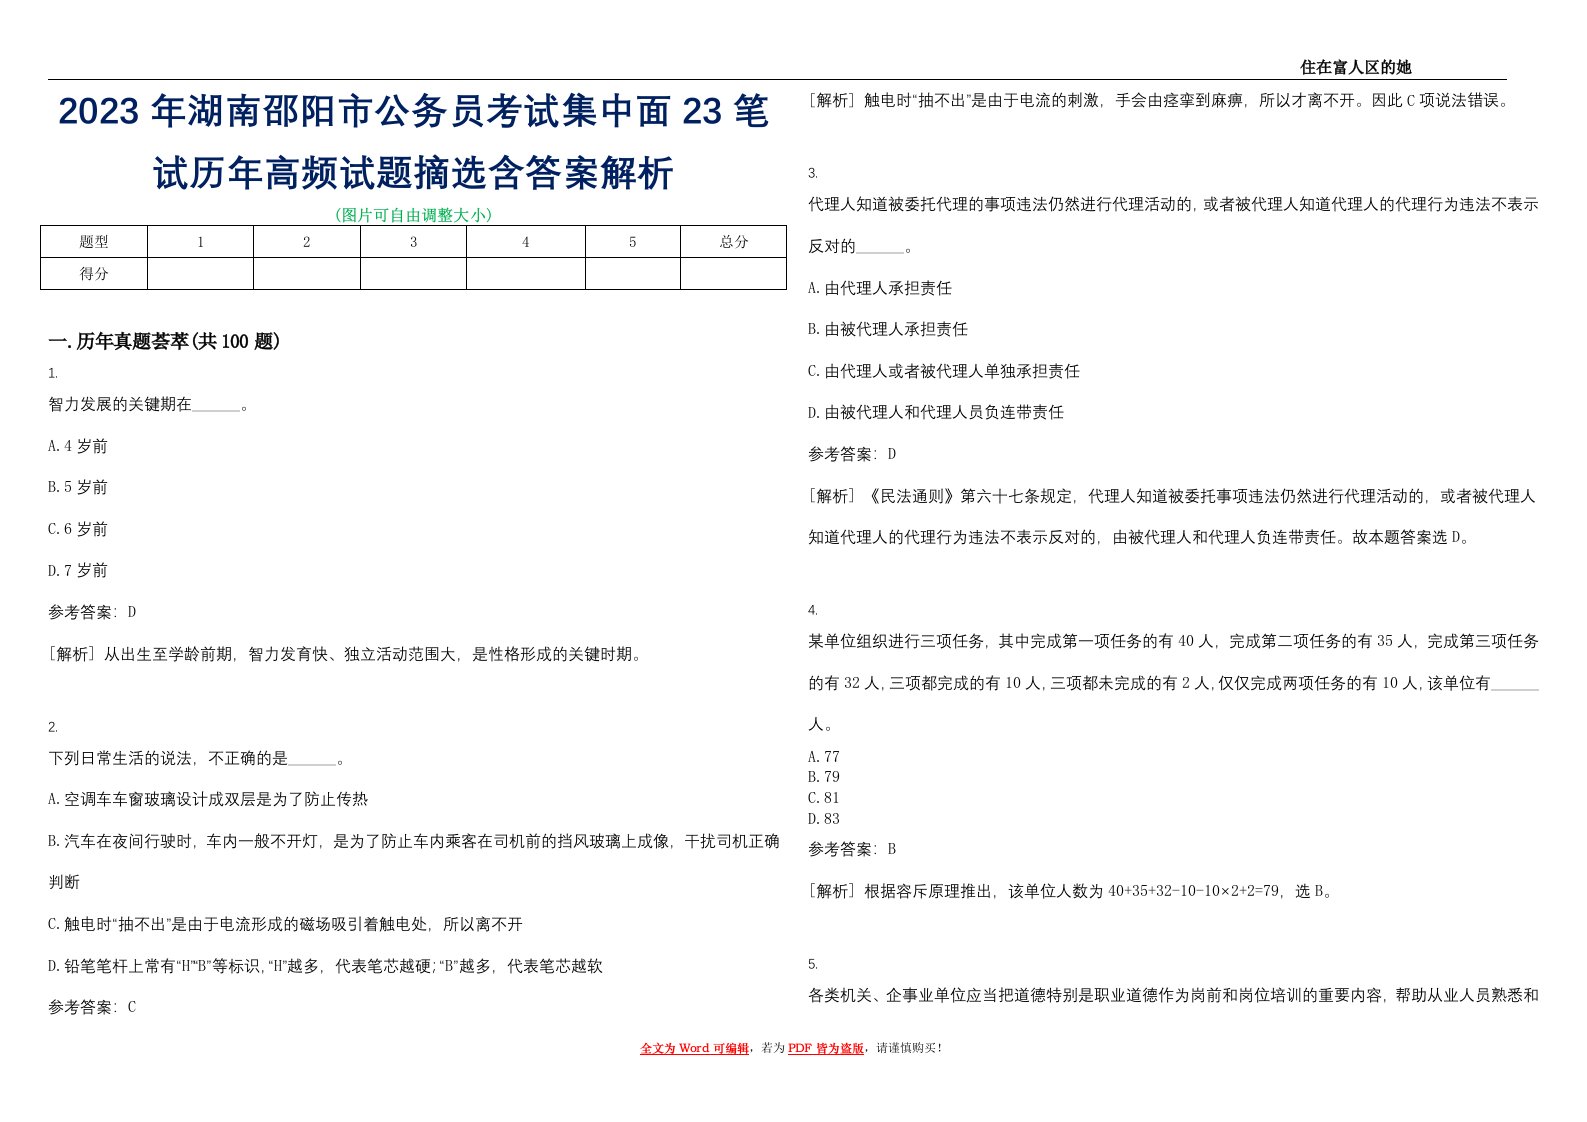1587x1122 pixels.
Task: Click the question number '3.'
Action: 813,174
